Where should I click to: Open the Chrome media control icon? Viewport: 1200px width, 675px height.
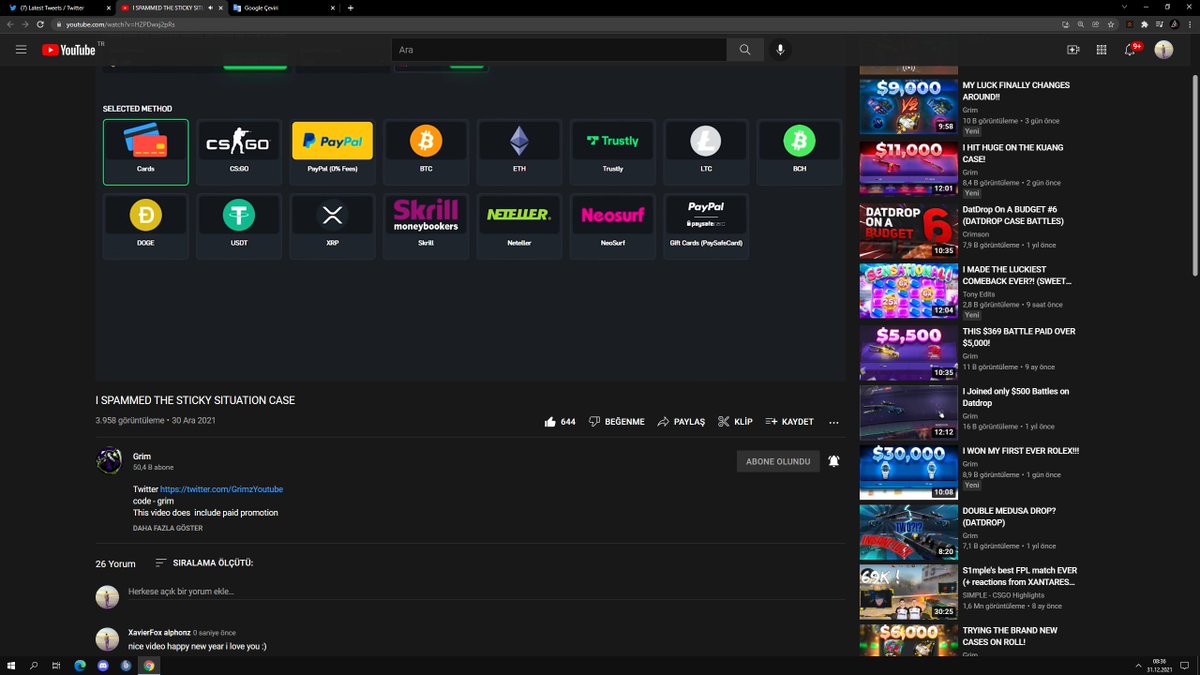point(1160,23)
